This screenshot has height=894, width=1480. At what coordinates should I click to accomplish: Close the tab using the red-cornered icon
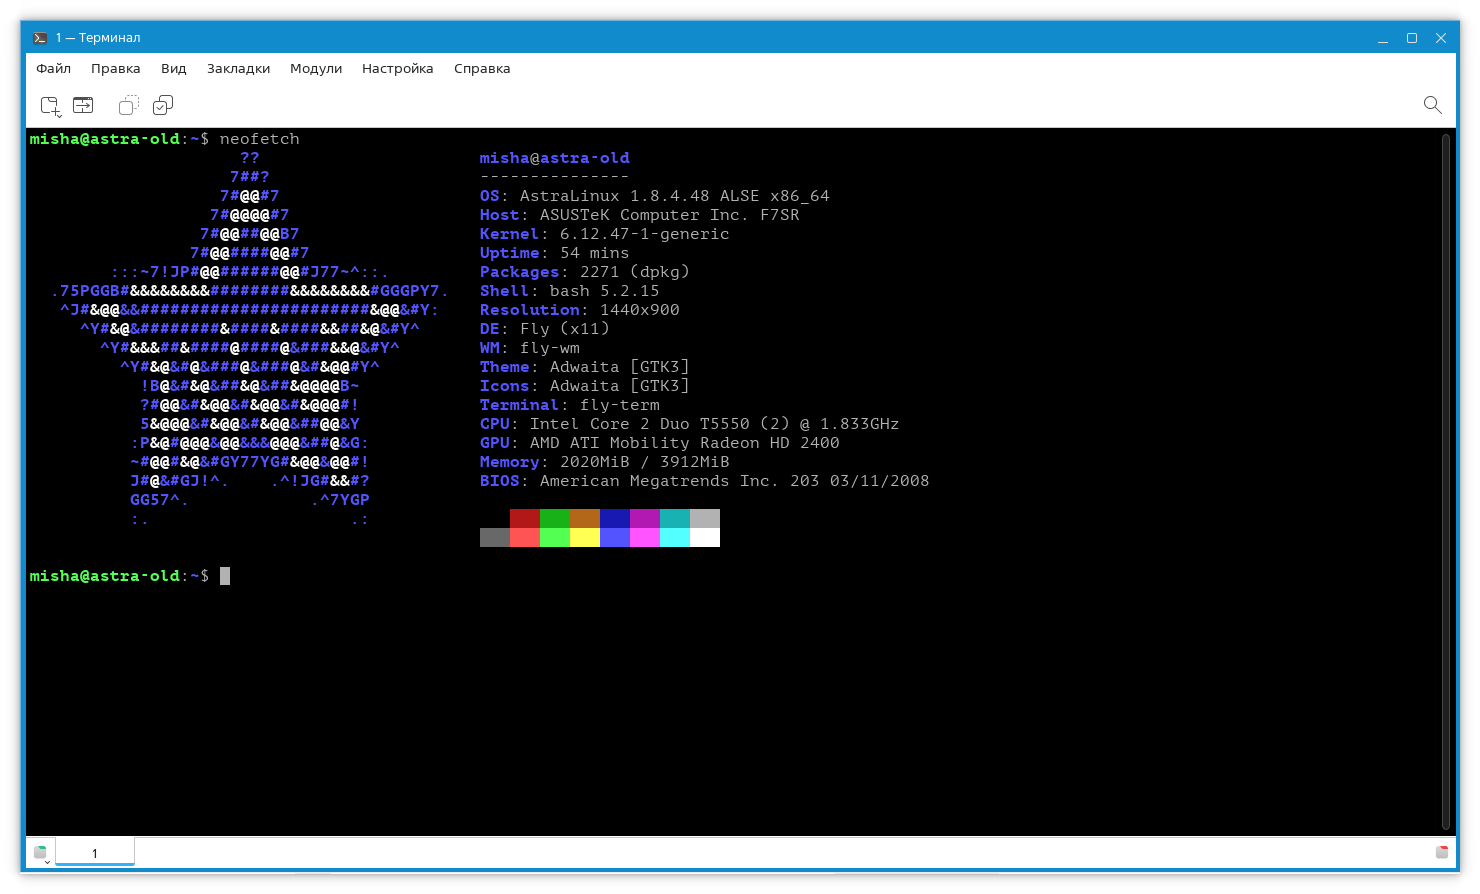[x=1441, y=852]
